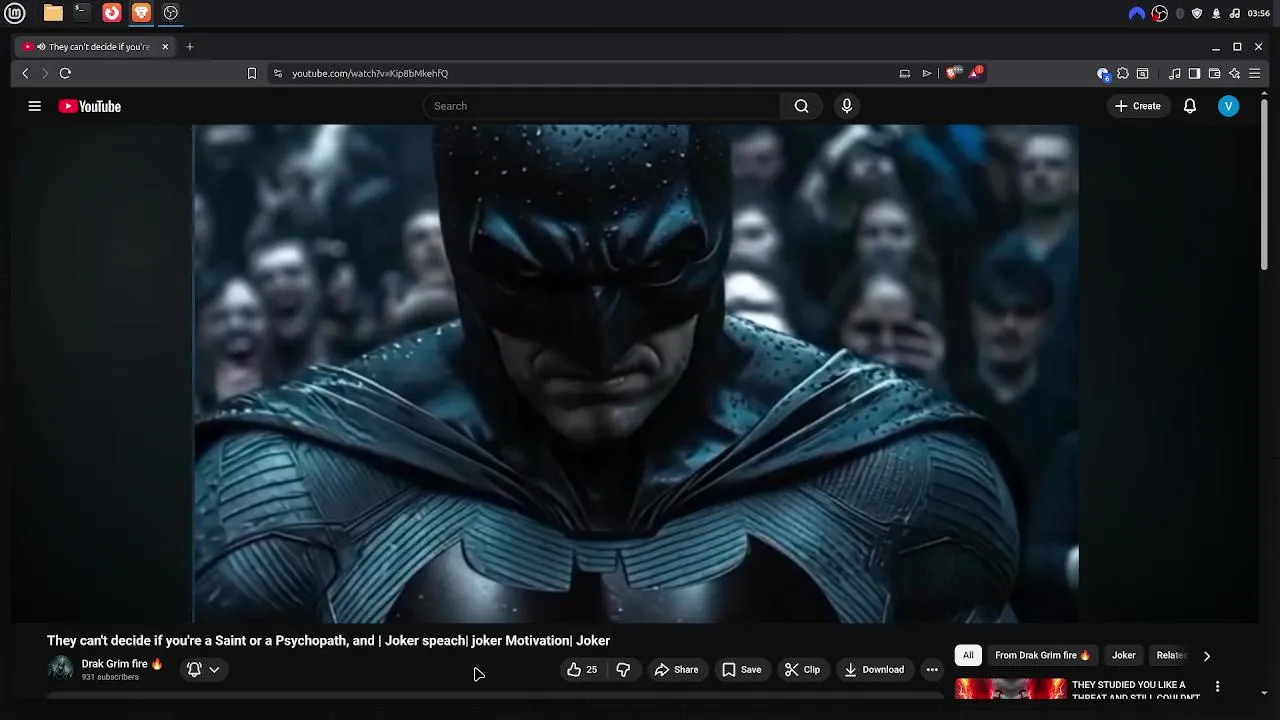Open the browser extensions puzzle icon
This screenshot has height=720, width=1280.
[1123, 73]
